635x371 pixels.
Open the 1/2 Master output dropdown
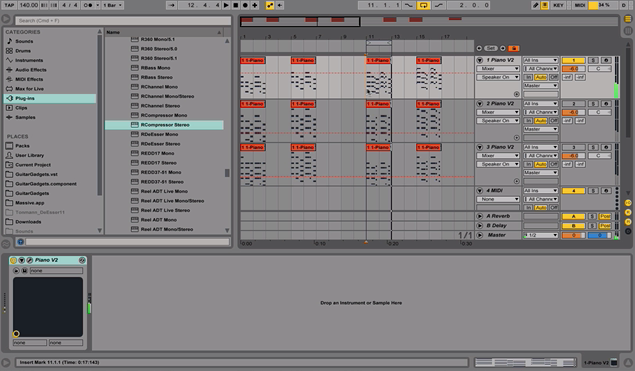(541, 235)
